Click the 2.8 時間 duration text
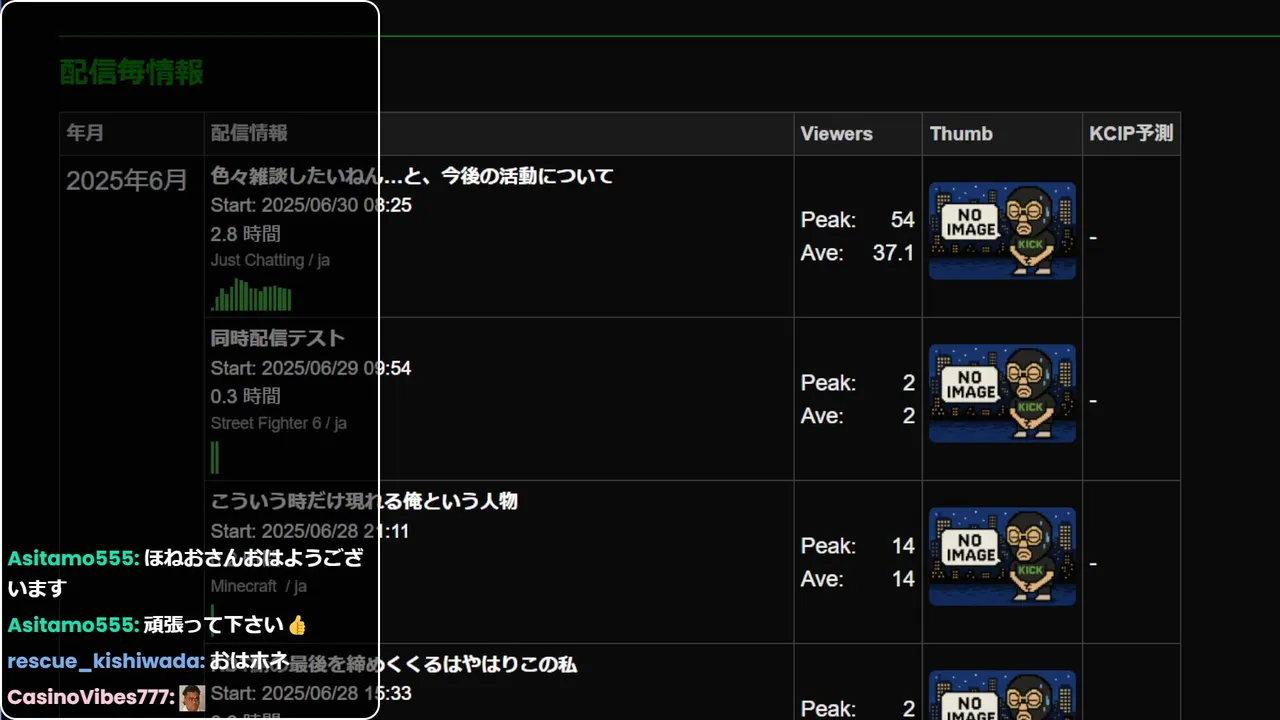 (246, 234)
